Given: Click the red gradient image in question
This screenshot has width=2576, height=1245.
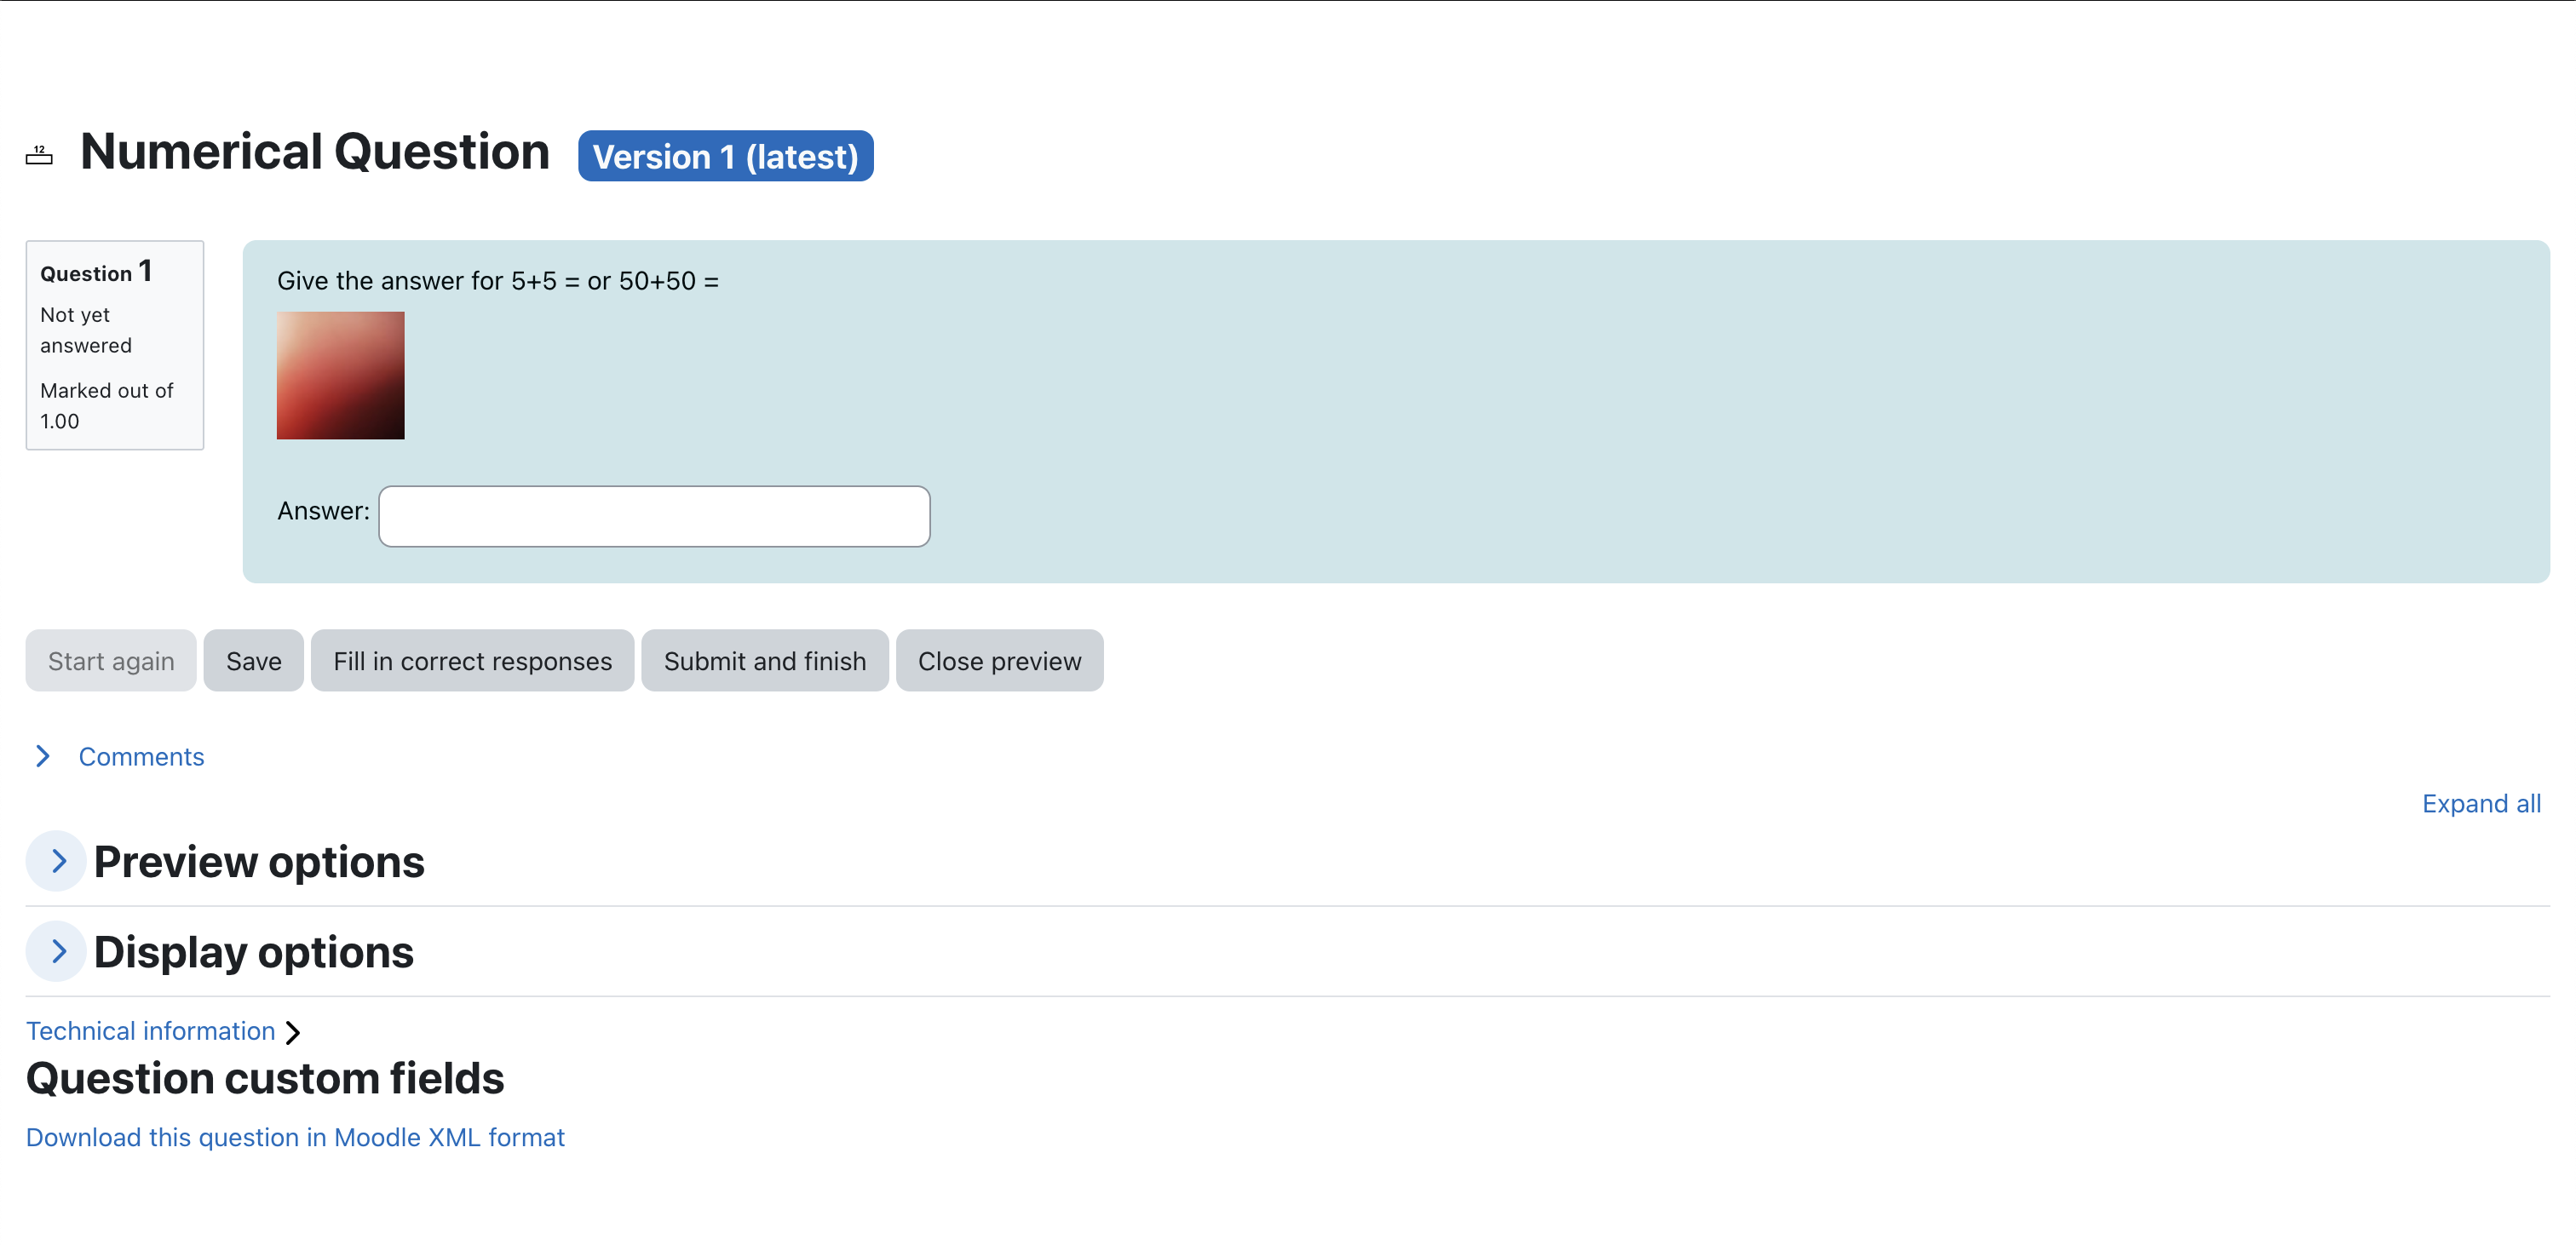Looking at the screenshot, I should (x=340, y=375).
